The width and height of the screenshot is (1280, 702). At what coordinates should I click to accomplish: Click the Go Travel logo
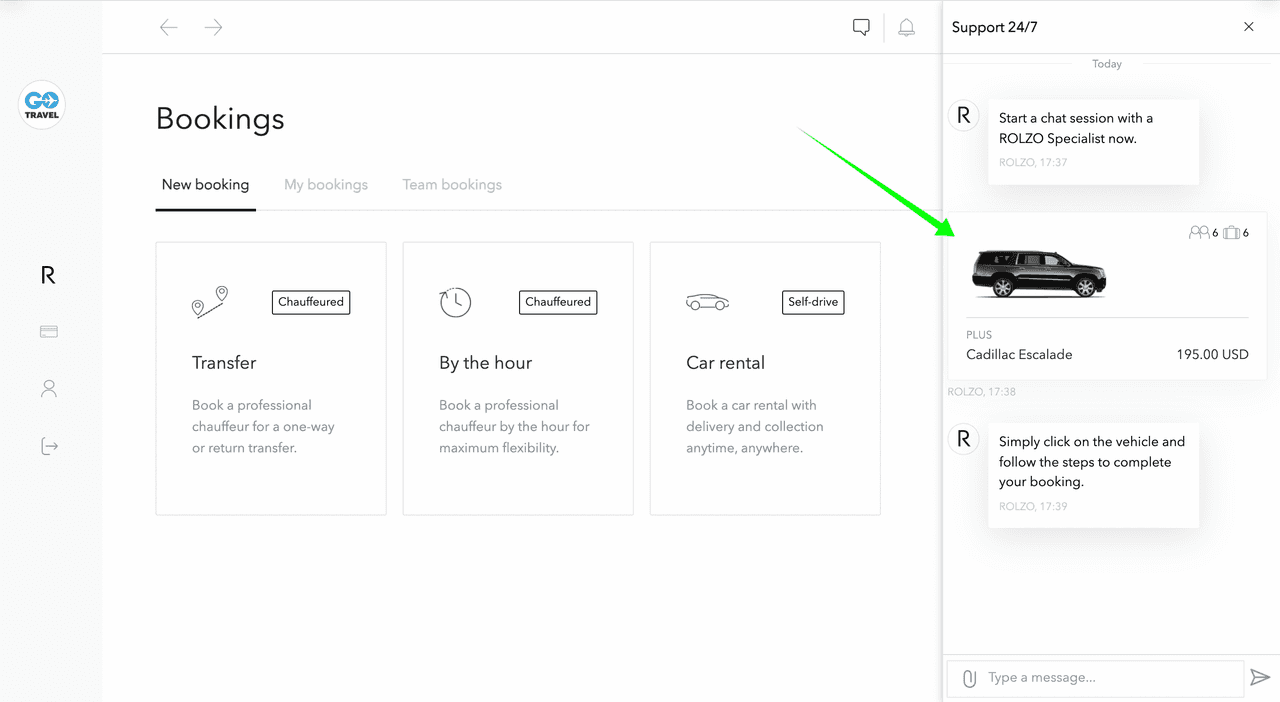(42, 105)
